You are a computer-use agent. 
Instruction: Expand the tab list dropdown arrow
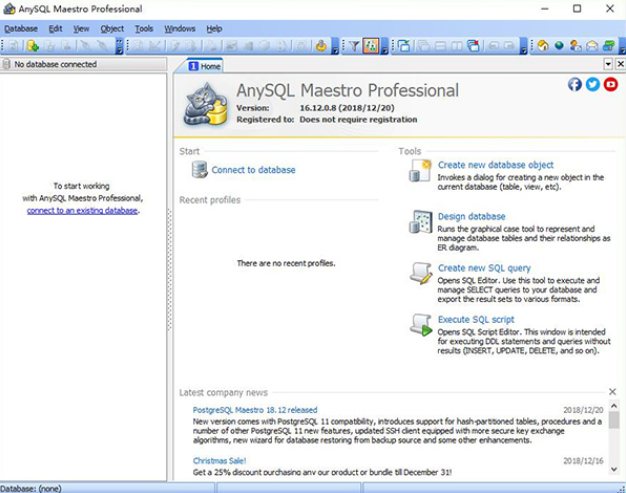click(x=606, y=65)
